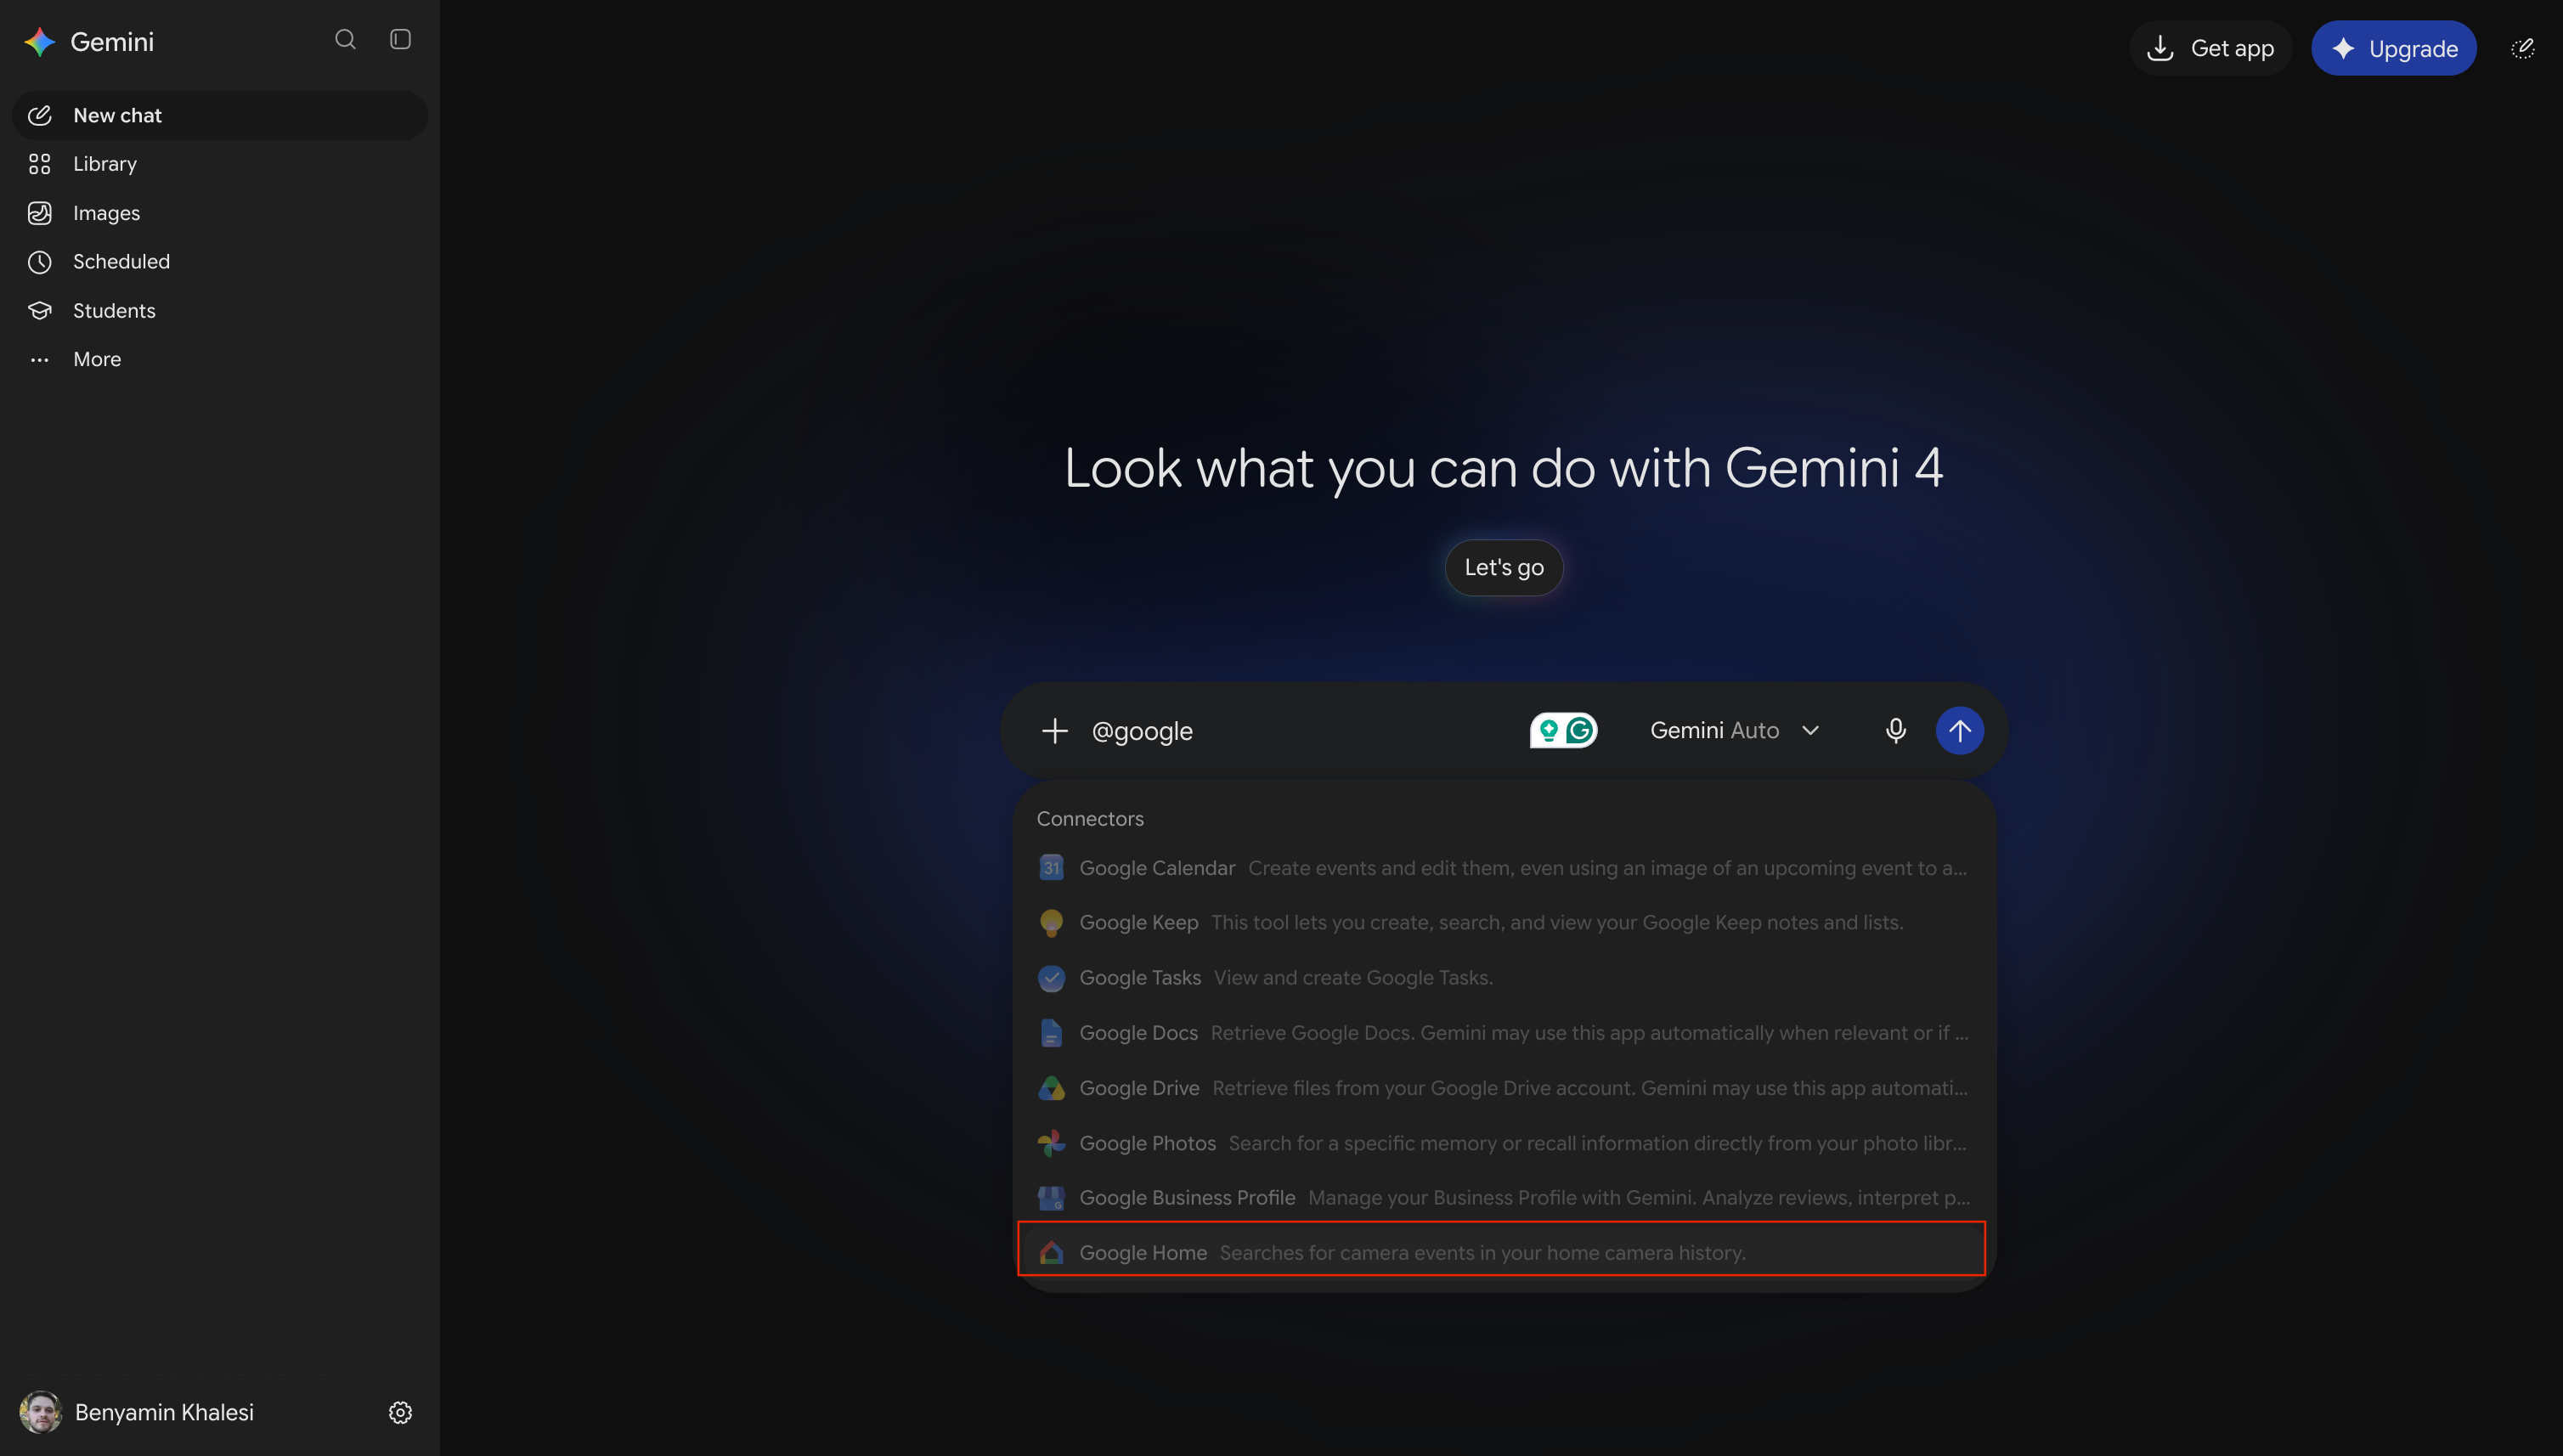Viewport: 2563px width, 1456px height.
Task: Click the Connectors section heading
Action: tap(1090, 819)
